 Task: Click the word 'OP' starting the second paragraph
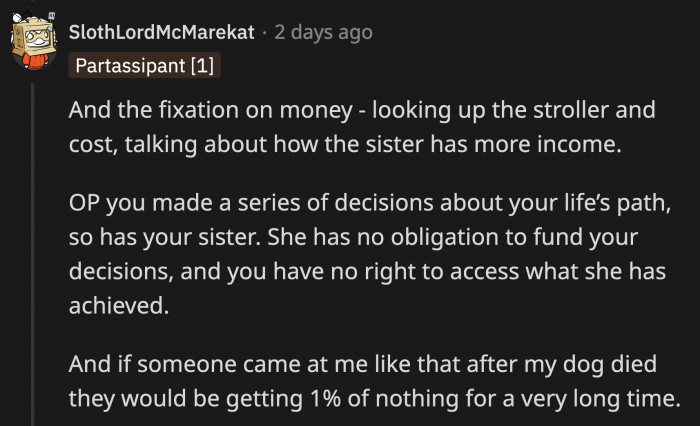pos(83,208)
